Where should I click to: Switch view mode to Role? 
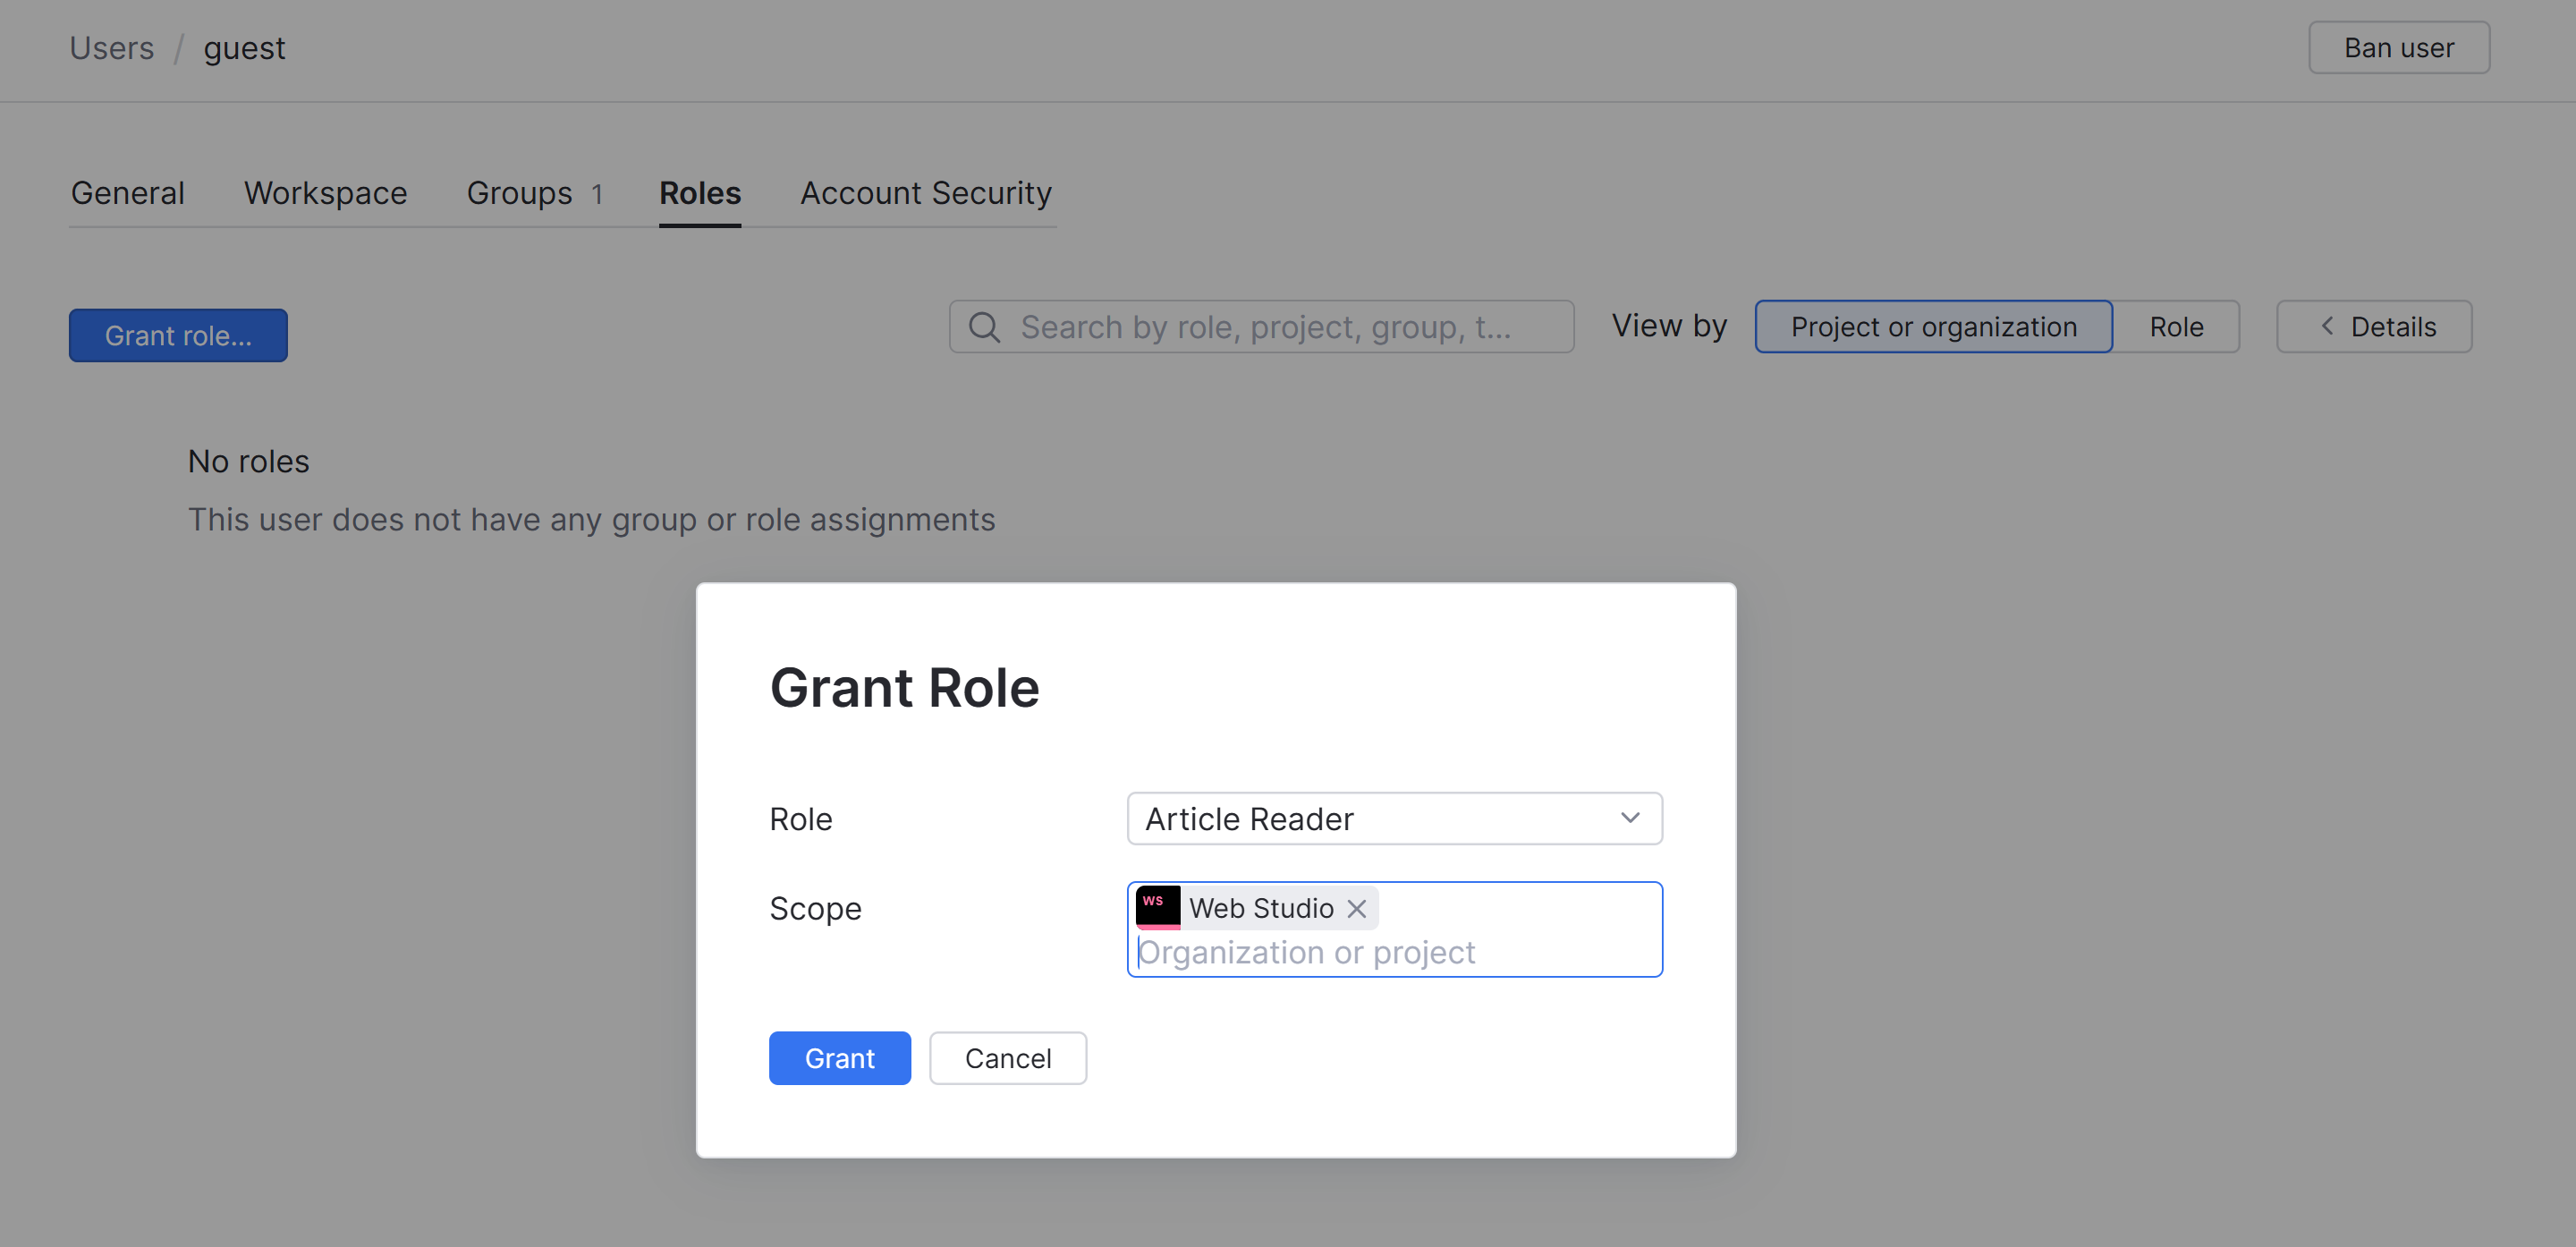tap(2177, 326)
